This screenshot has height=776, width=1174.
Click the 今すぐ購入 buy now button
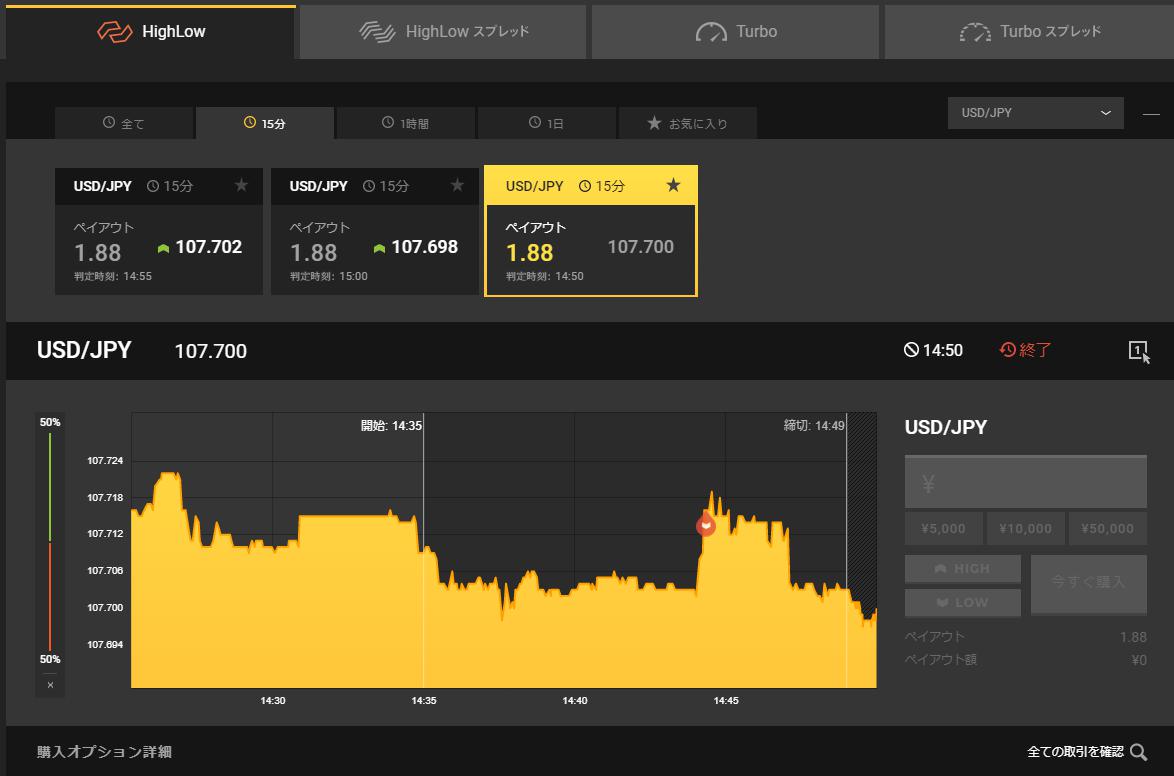[1089, 584]
